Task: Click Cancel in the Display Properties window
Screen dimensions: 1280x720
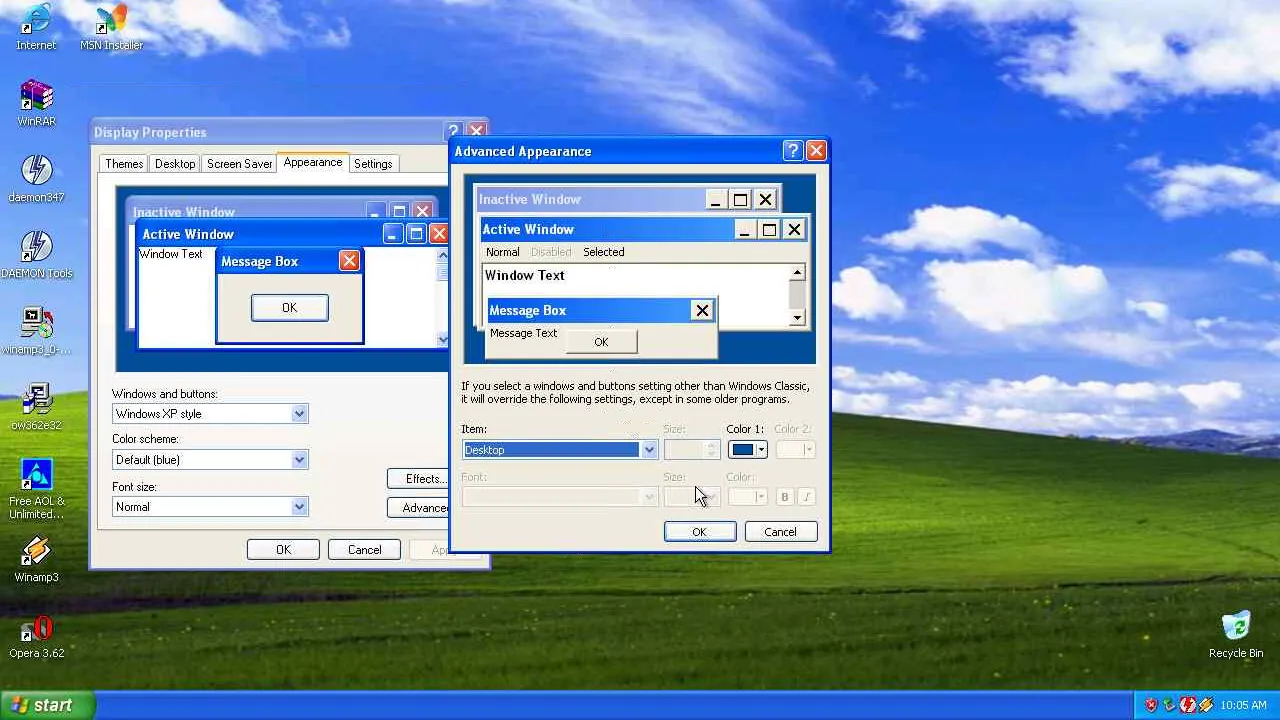Action: [x=364, y=550]
